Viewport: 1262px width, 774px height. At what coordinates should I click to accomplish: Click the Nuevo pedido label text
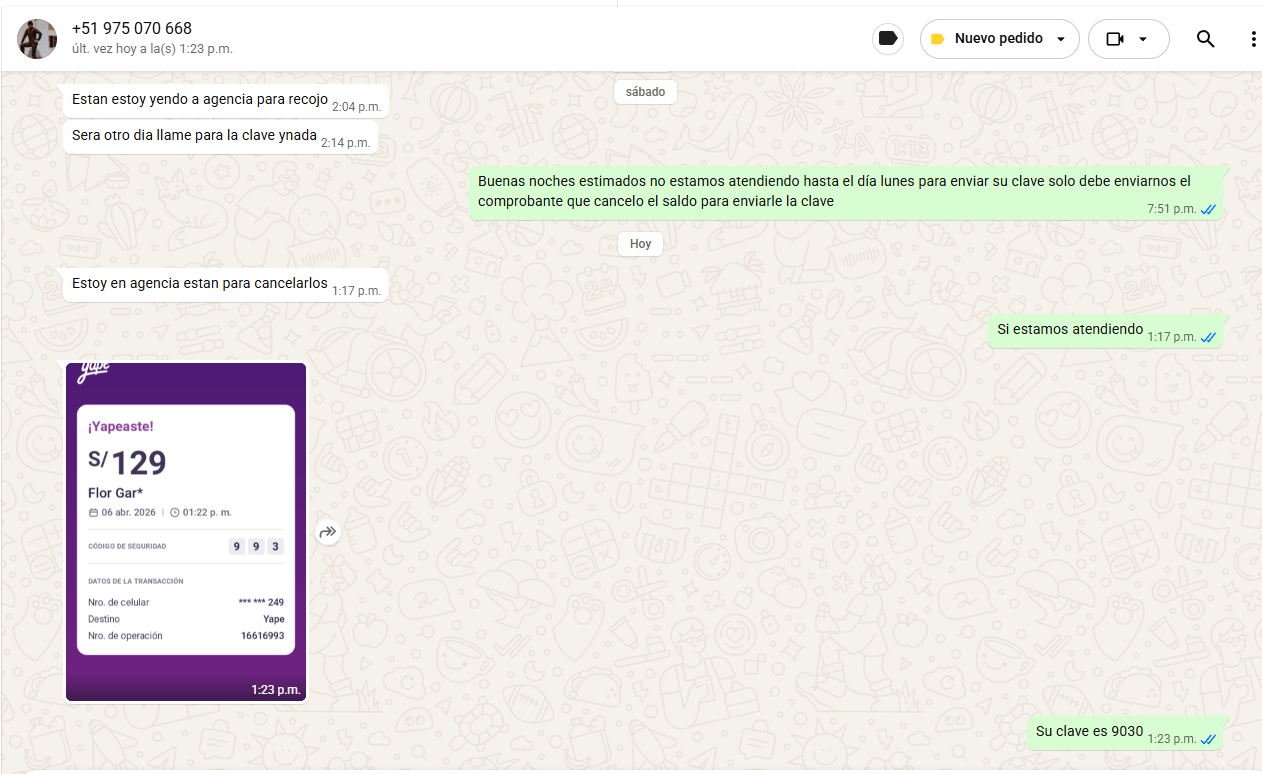998,39
